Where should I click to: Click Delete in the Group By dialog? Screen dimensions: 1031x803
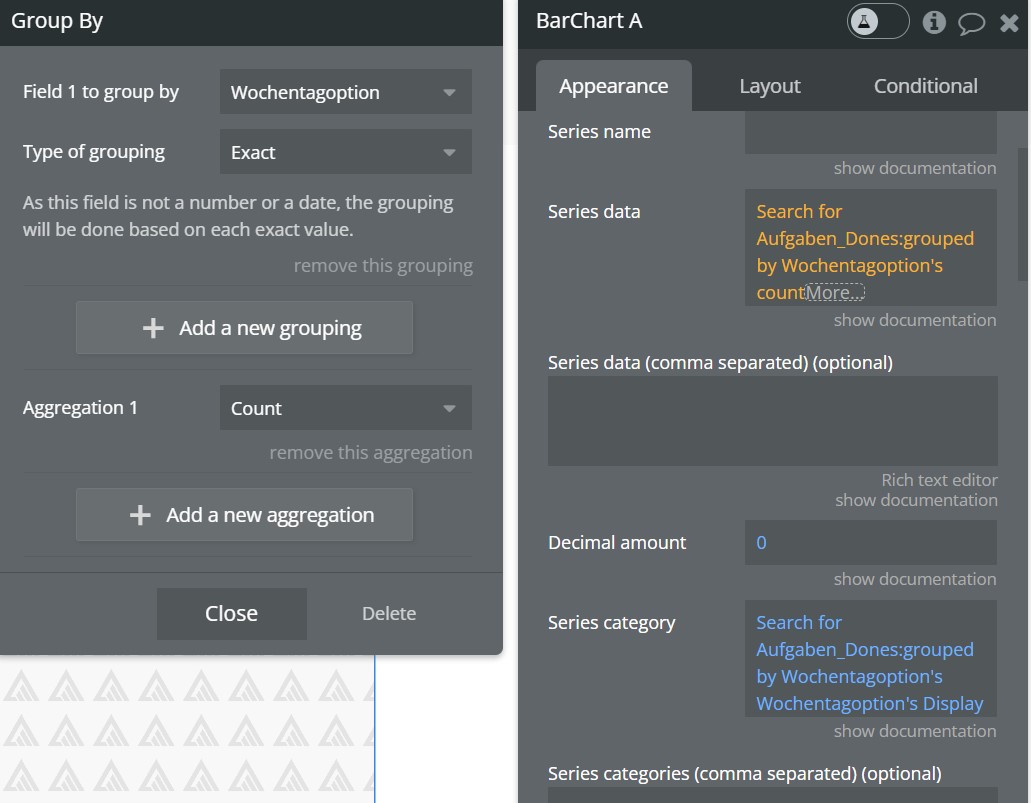point(389,614)
